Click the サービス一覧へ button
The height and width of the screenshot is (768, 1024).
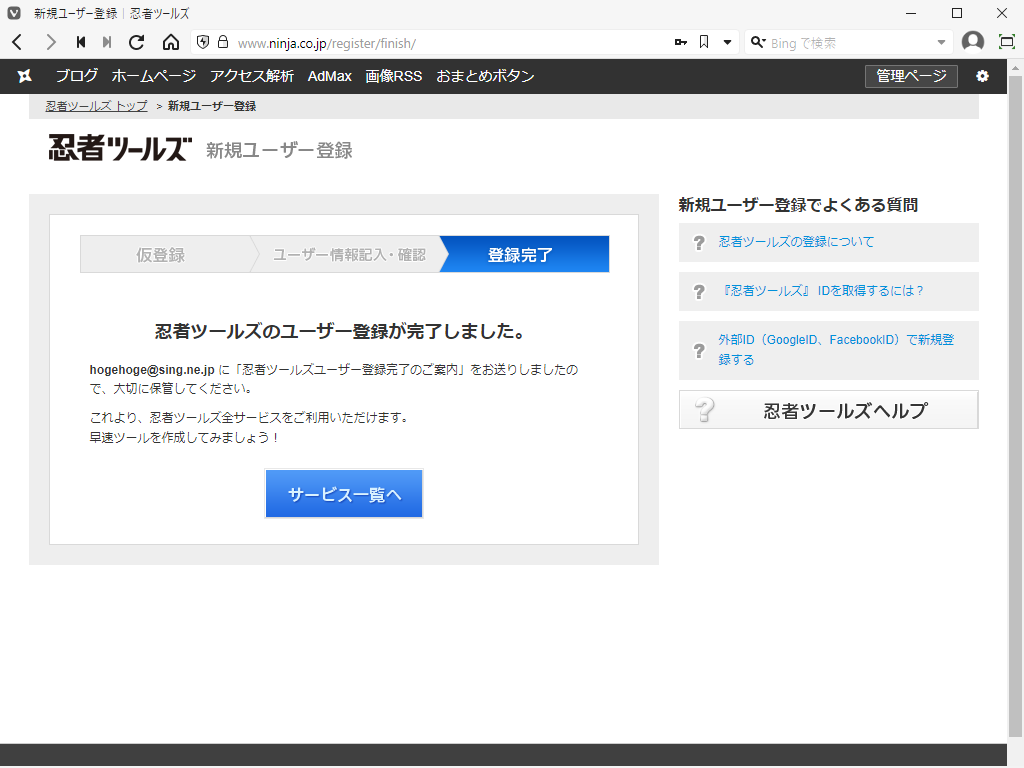point(344,494)
